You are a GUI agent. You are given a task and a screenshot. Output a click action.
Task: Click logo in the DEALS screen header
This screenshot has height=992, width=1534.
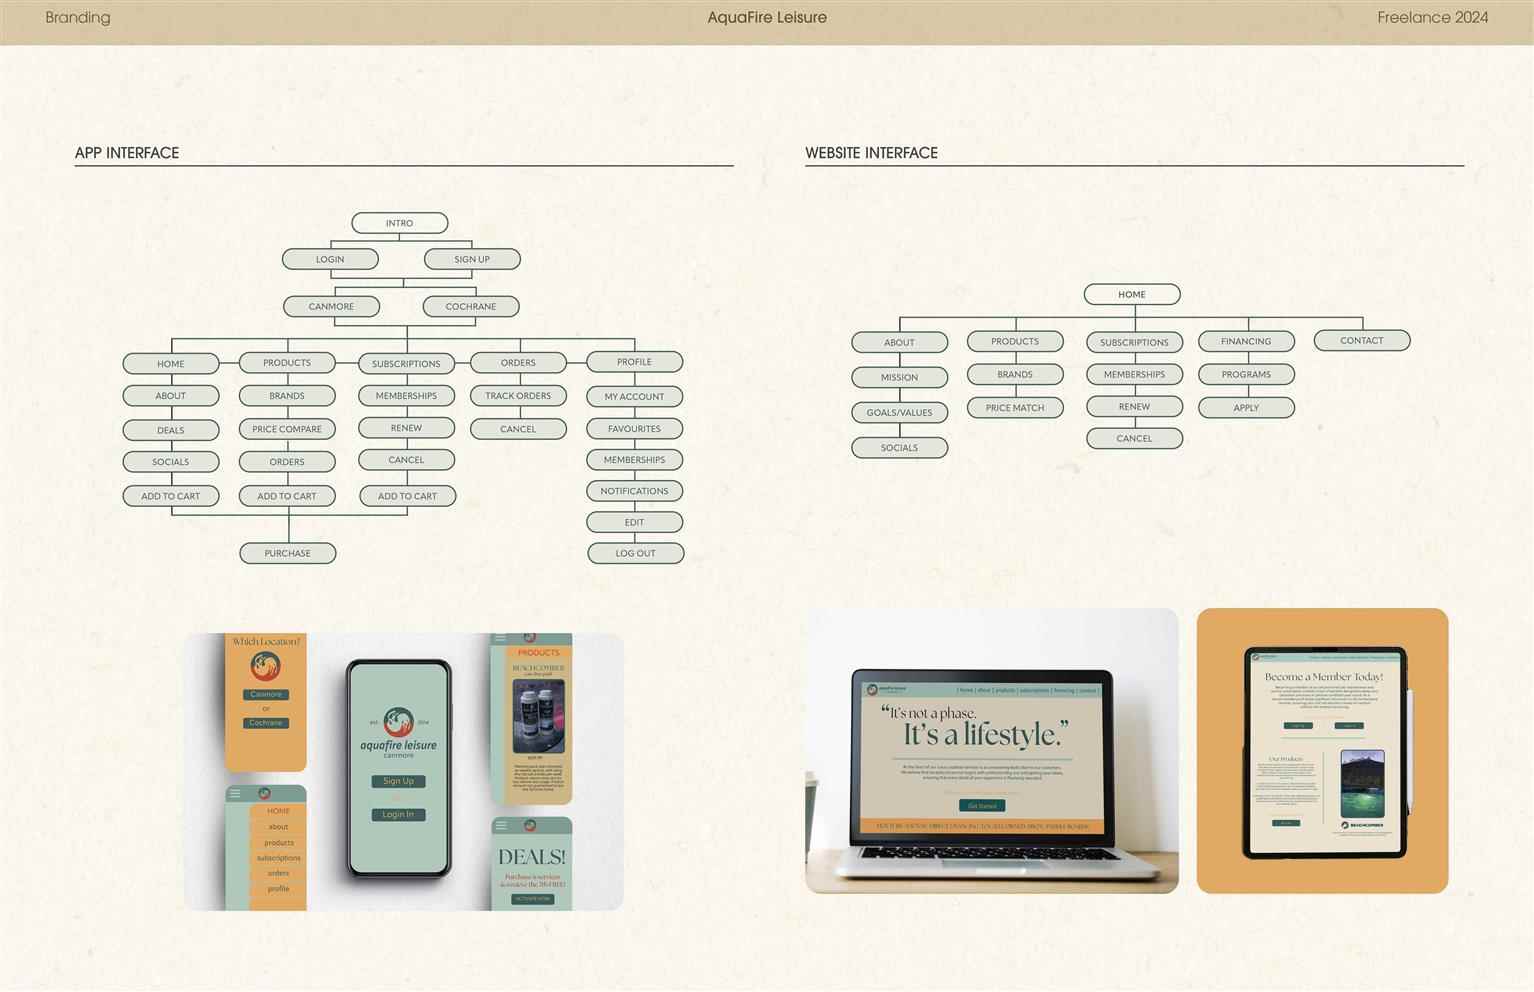tap(530, 826)
